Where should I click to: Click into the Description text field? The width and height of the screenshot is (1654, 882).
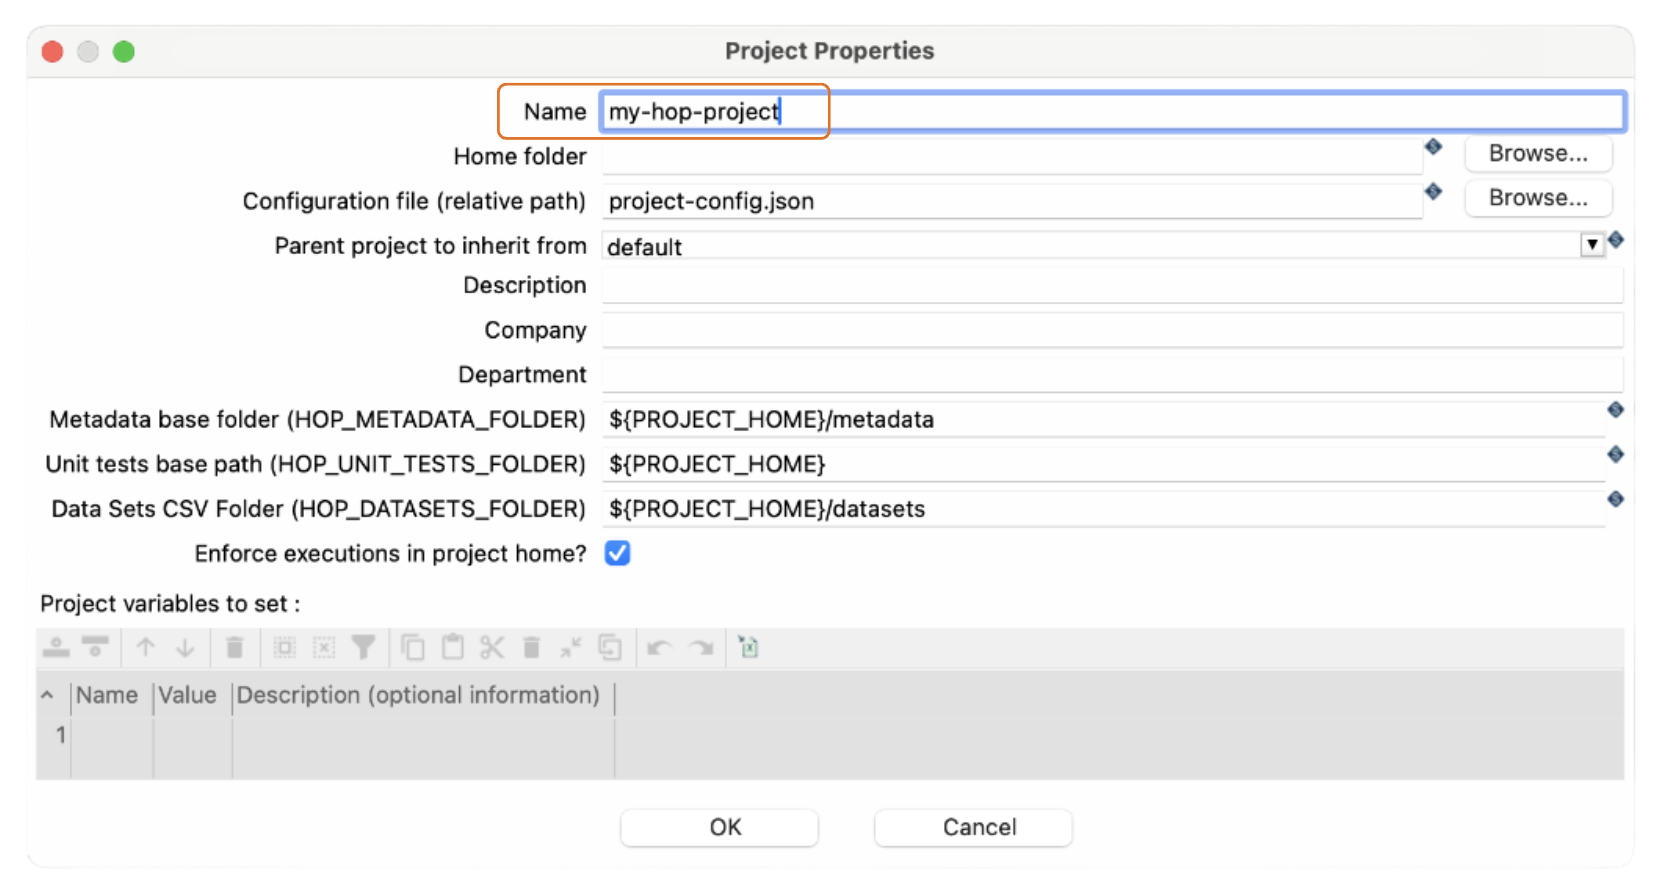(1110, 286)
